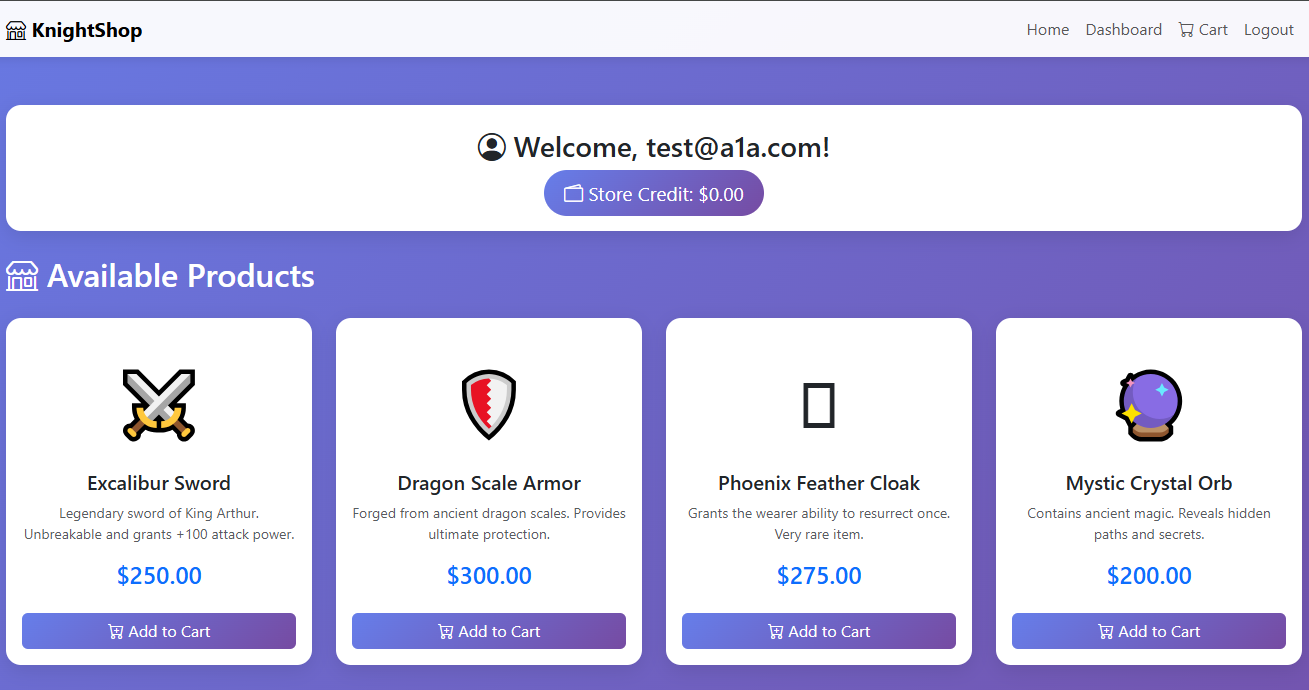Click the wallet icon in Store Credit

[x=574, y=194]
